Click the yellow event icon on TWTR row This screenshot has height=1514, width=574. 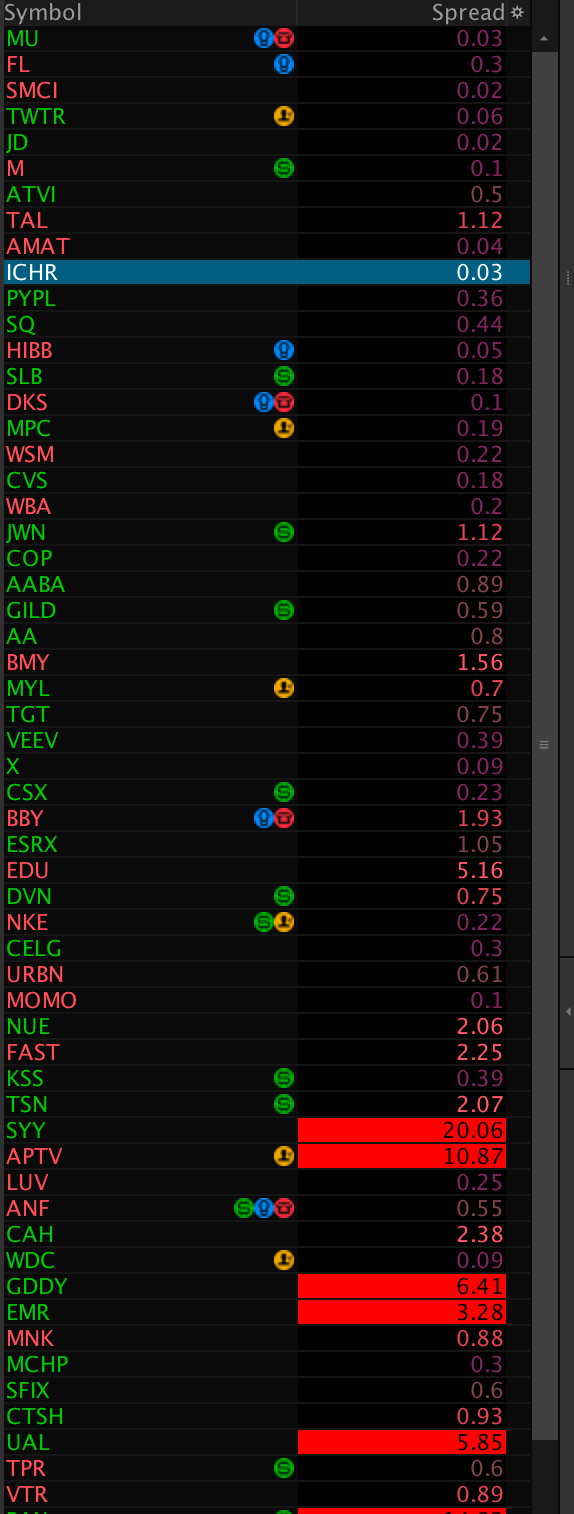coord(284,117)
